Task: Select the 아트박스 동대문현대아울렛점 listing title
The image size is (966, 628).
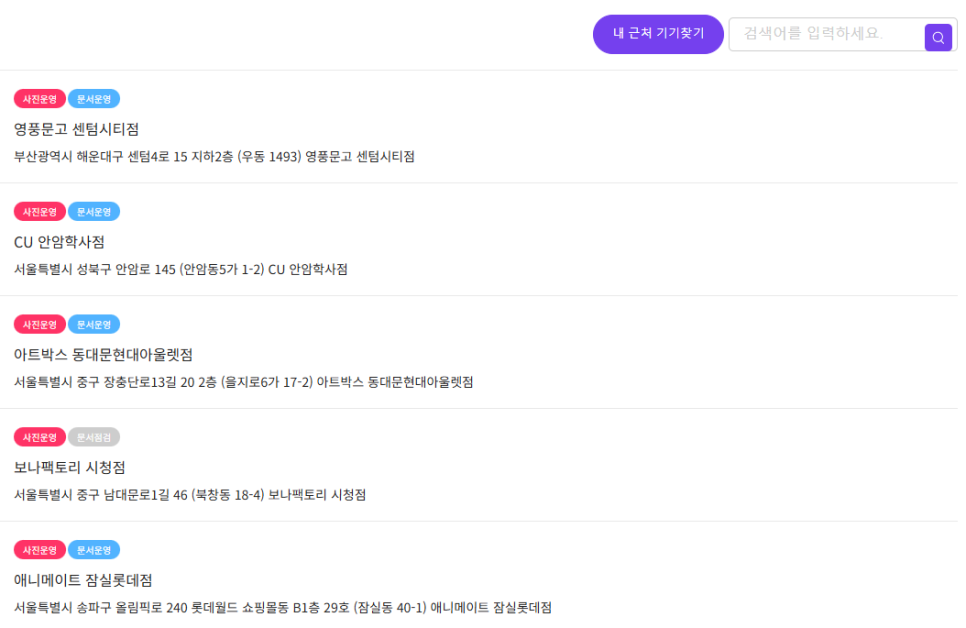Action: 103,355
